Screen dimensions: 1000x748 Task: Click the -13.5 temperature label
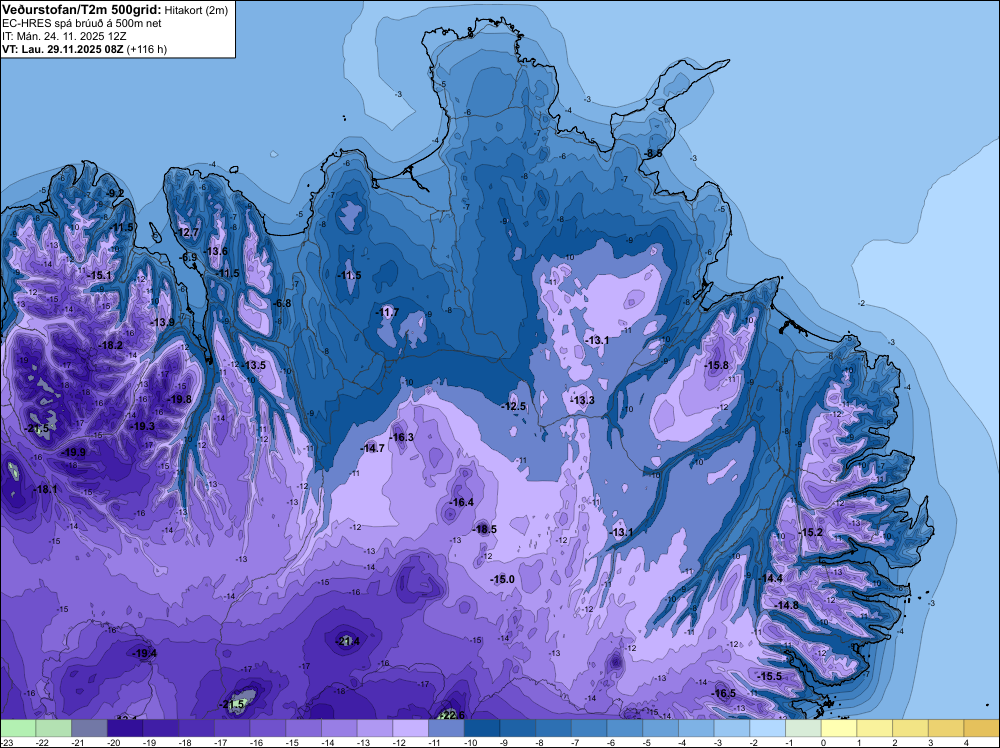click(x=254, y=366)
